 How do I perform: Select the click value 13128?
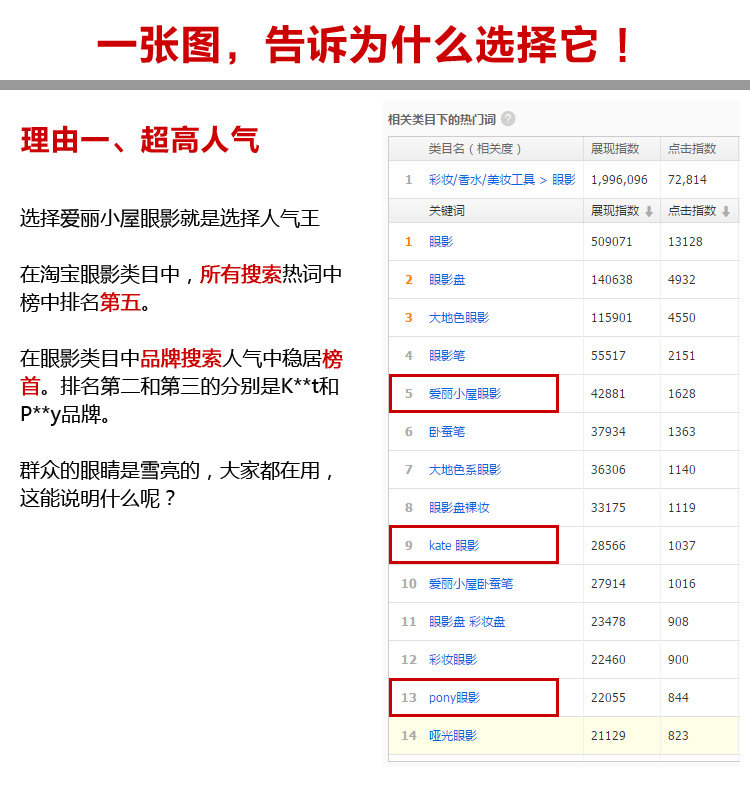tap(685, 242)
